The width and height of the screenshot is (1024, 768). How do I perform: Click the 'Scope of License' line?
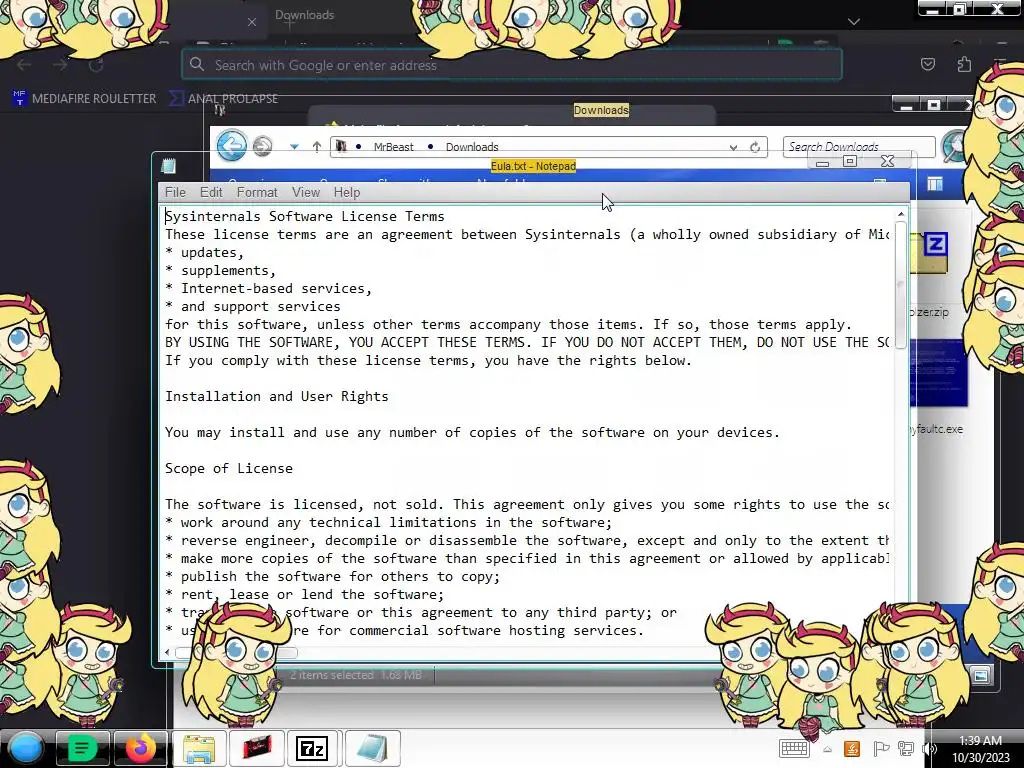pos(229,468)
